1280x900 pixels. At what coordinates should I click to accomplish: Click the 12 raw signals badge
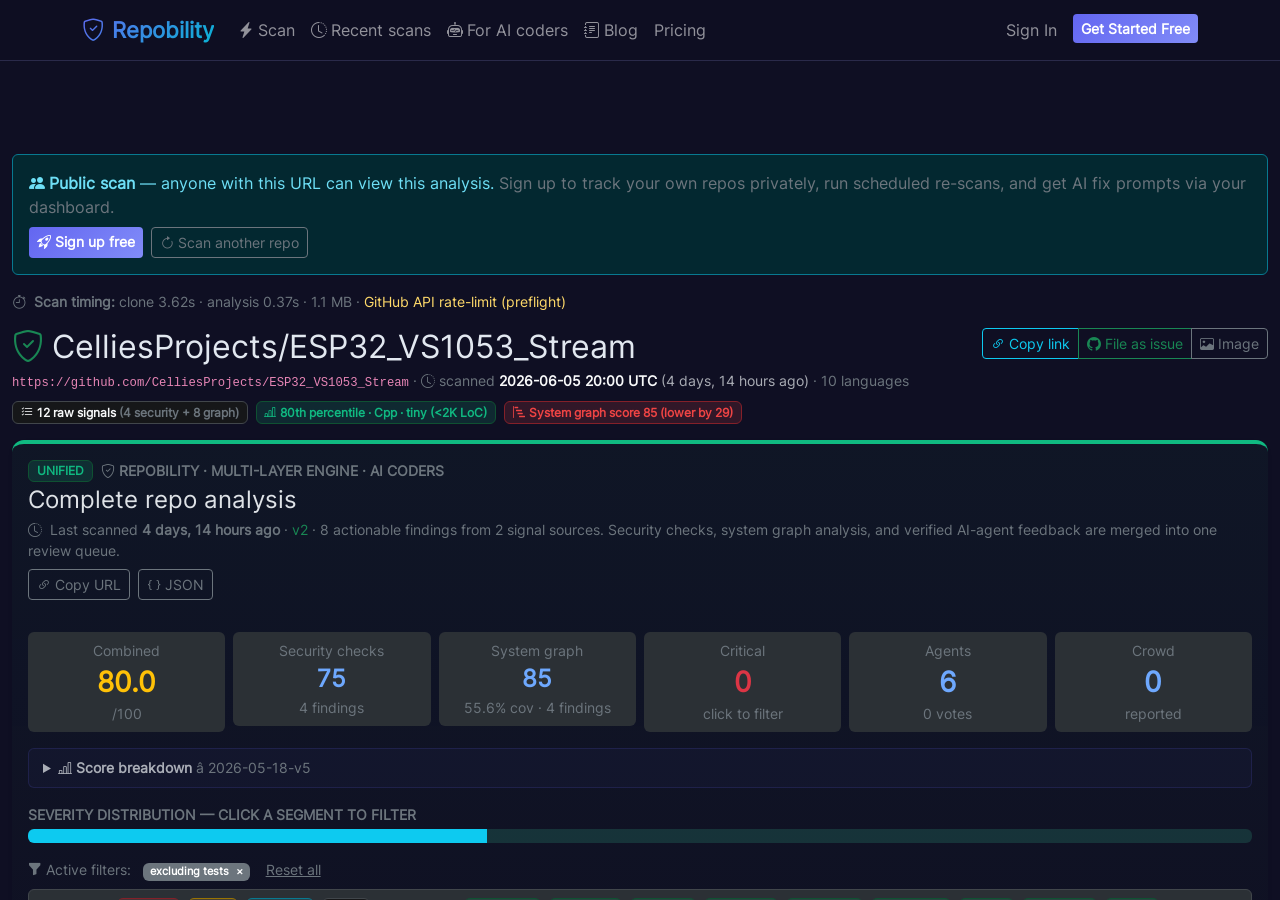coord(130,412)
